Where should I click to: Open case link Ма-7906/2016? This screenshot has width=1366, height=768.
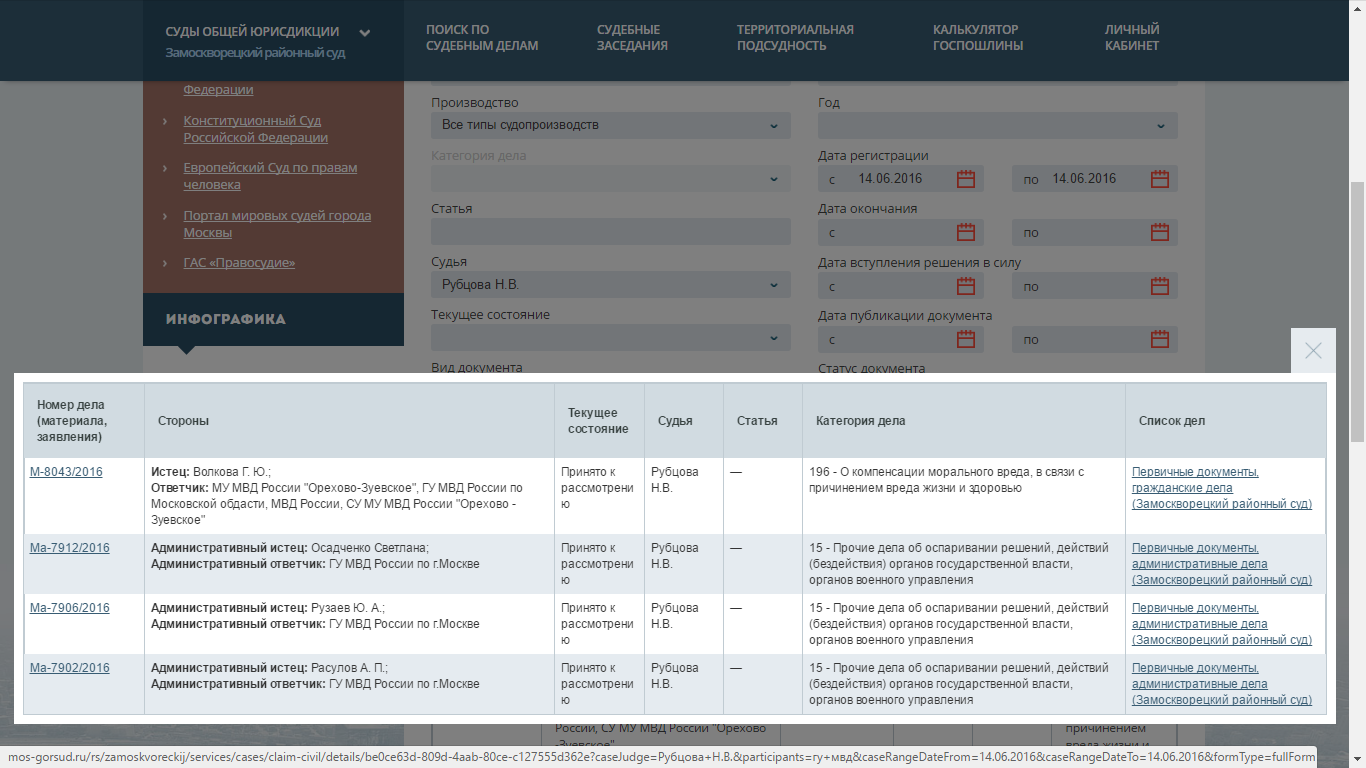coord(70,608)
